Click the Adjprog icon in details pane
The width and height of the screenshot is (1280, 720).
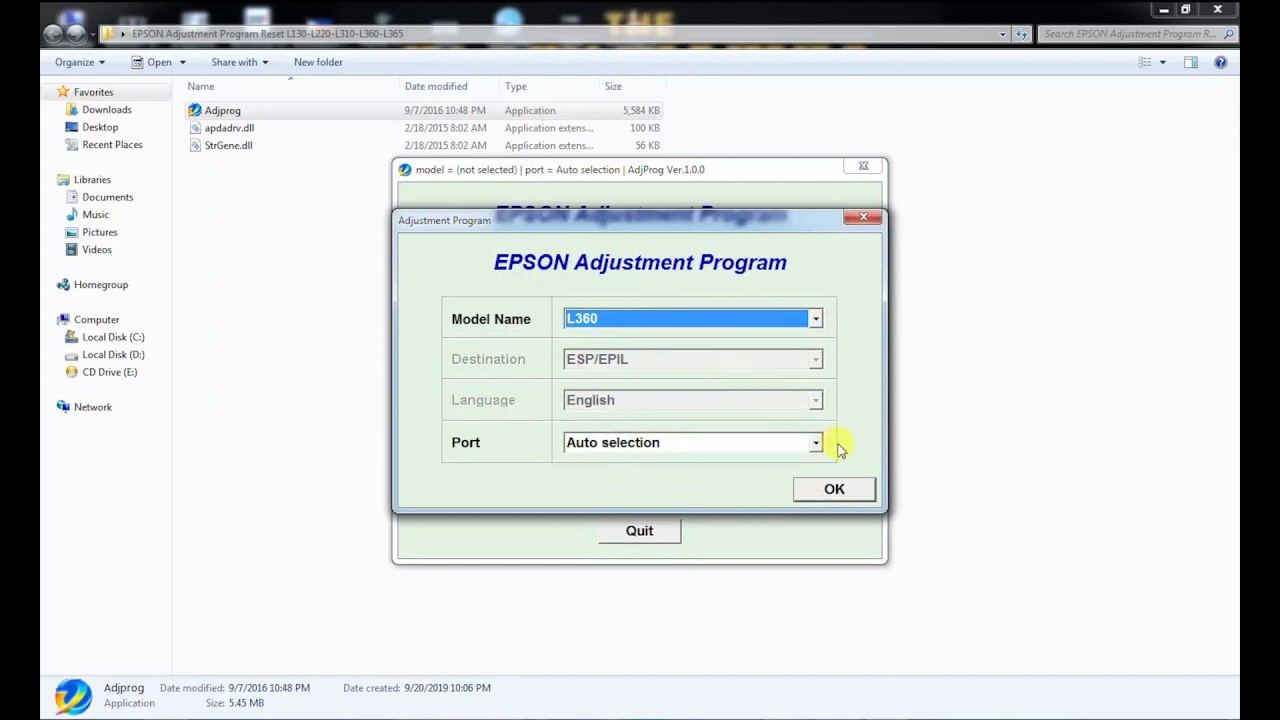(x=73, y=695)
